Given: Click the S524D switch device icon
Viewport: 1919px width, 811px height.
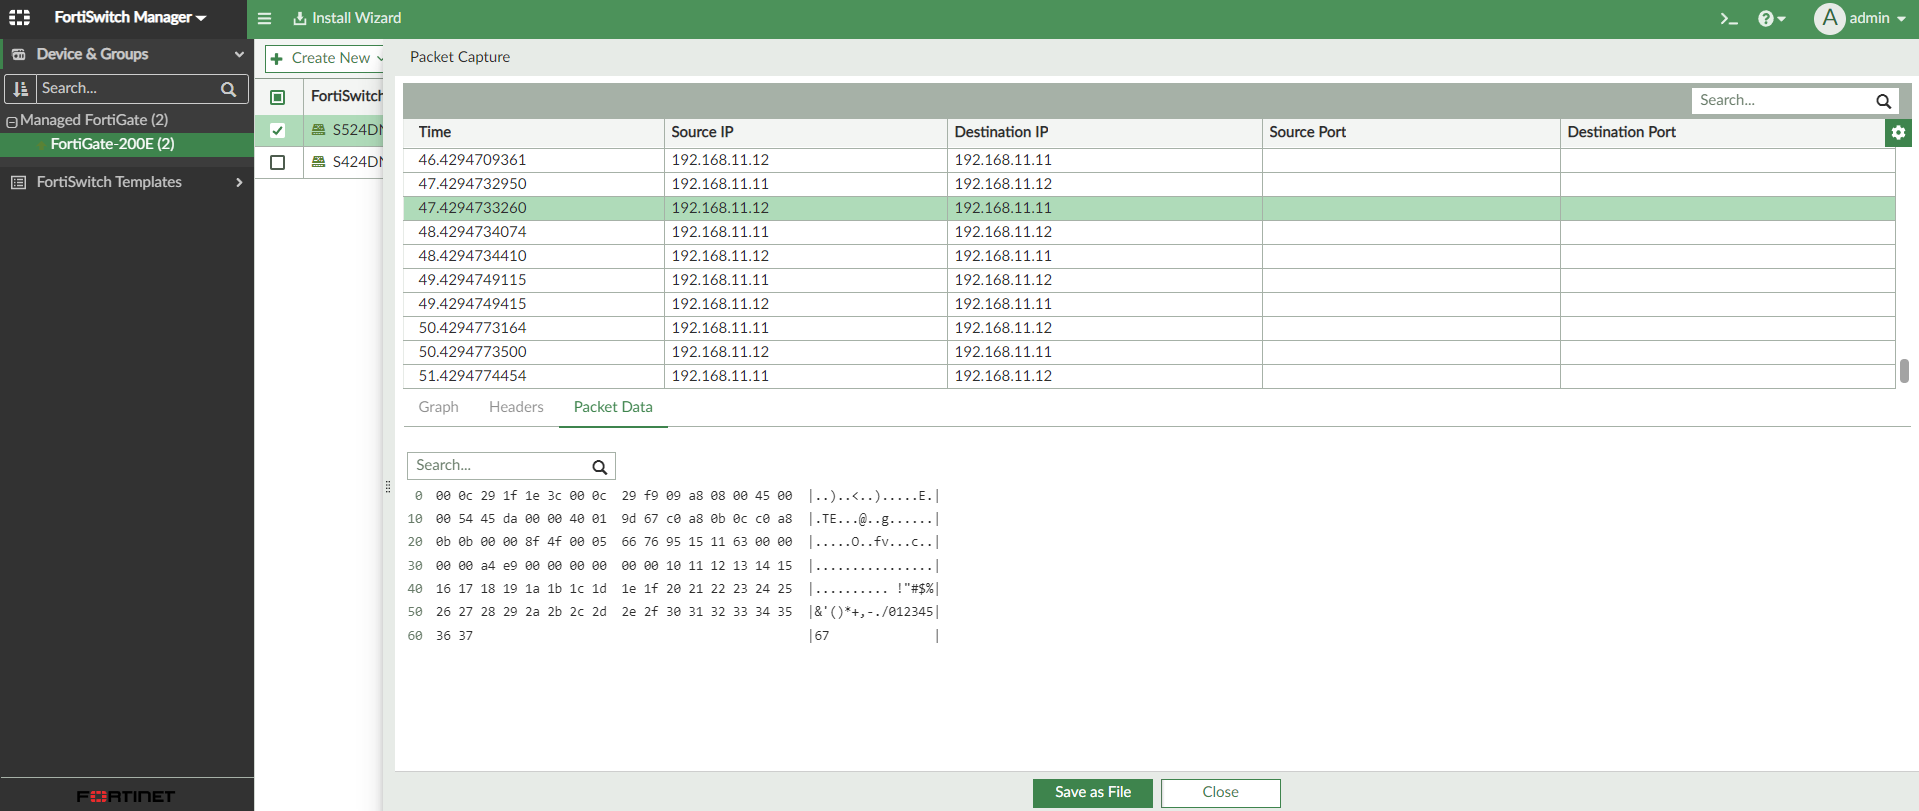Looking at the screenshot, I should [319, 130].
